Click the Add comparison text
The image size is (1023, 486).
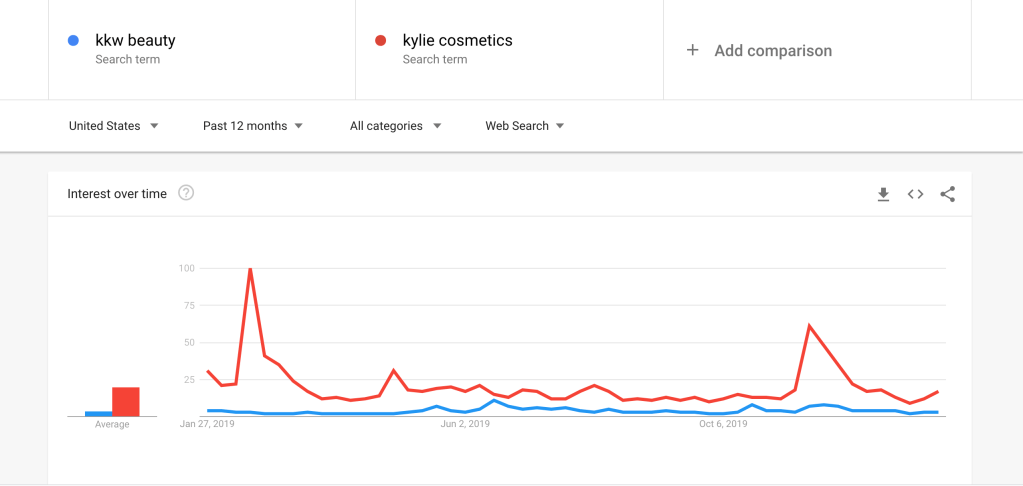coord(772,50)
